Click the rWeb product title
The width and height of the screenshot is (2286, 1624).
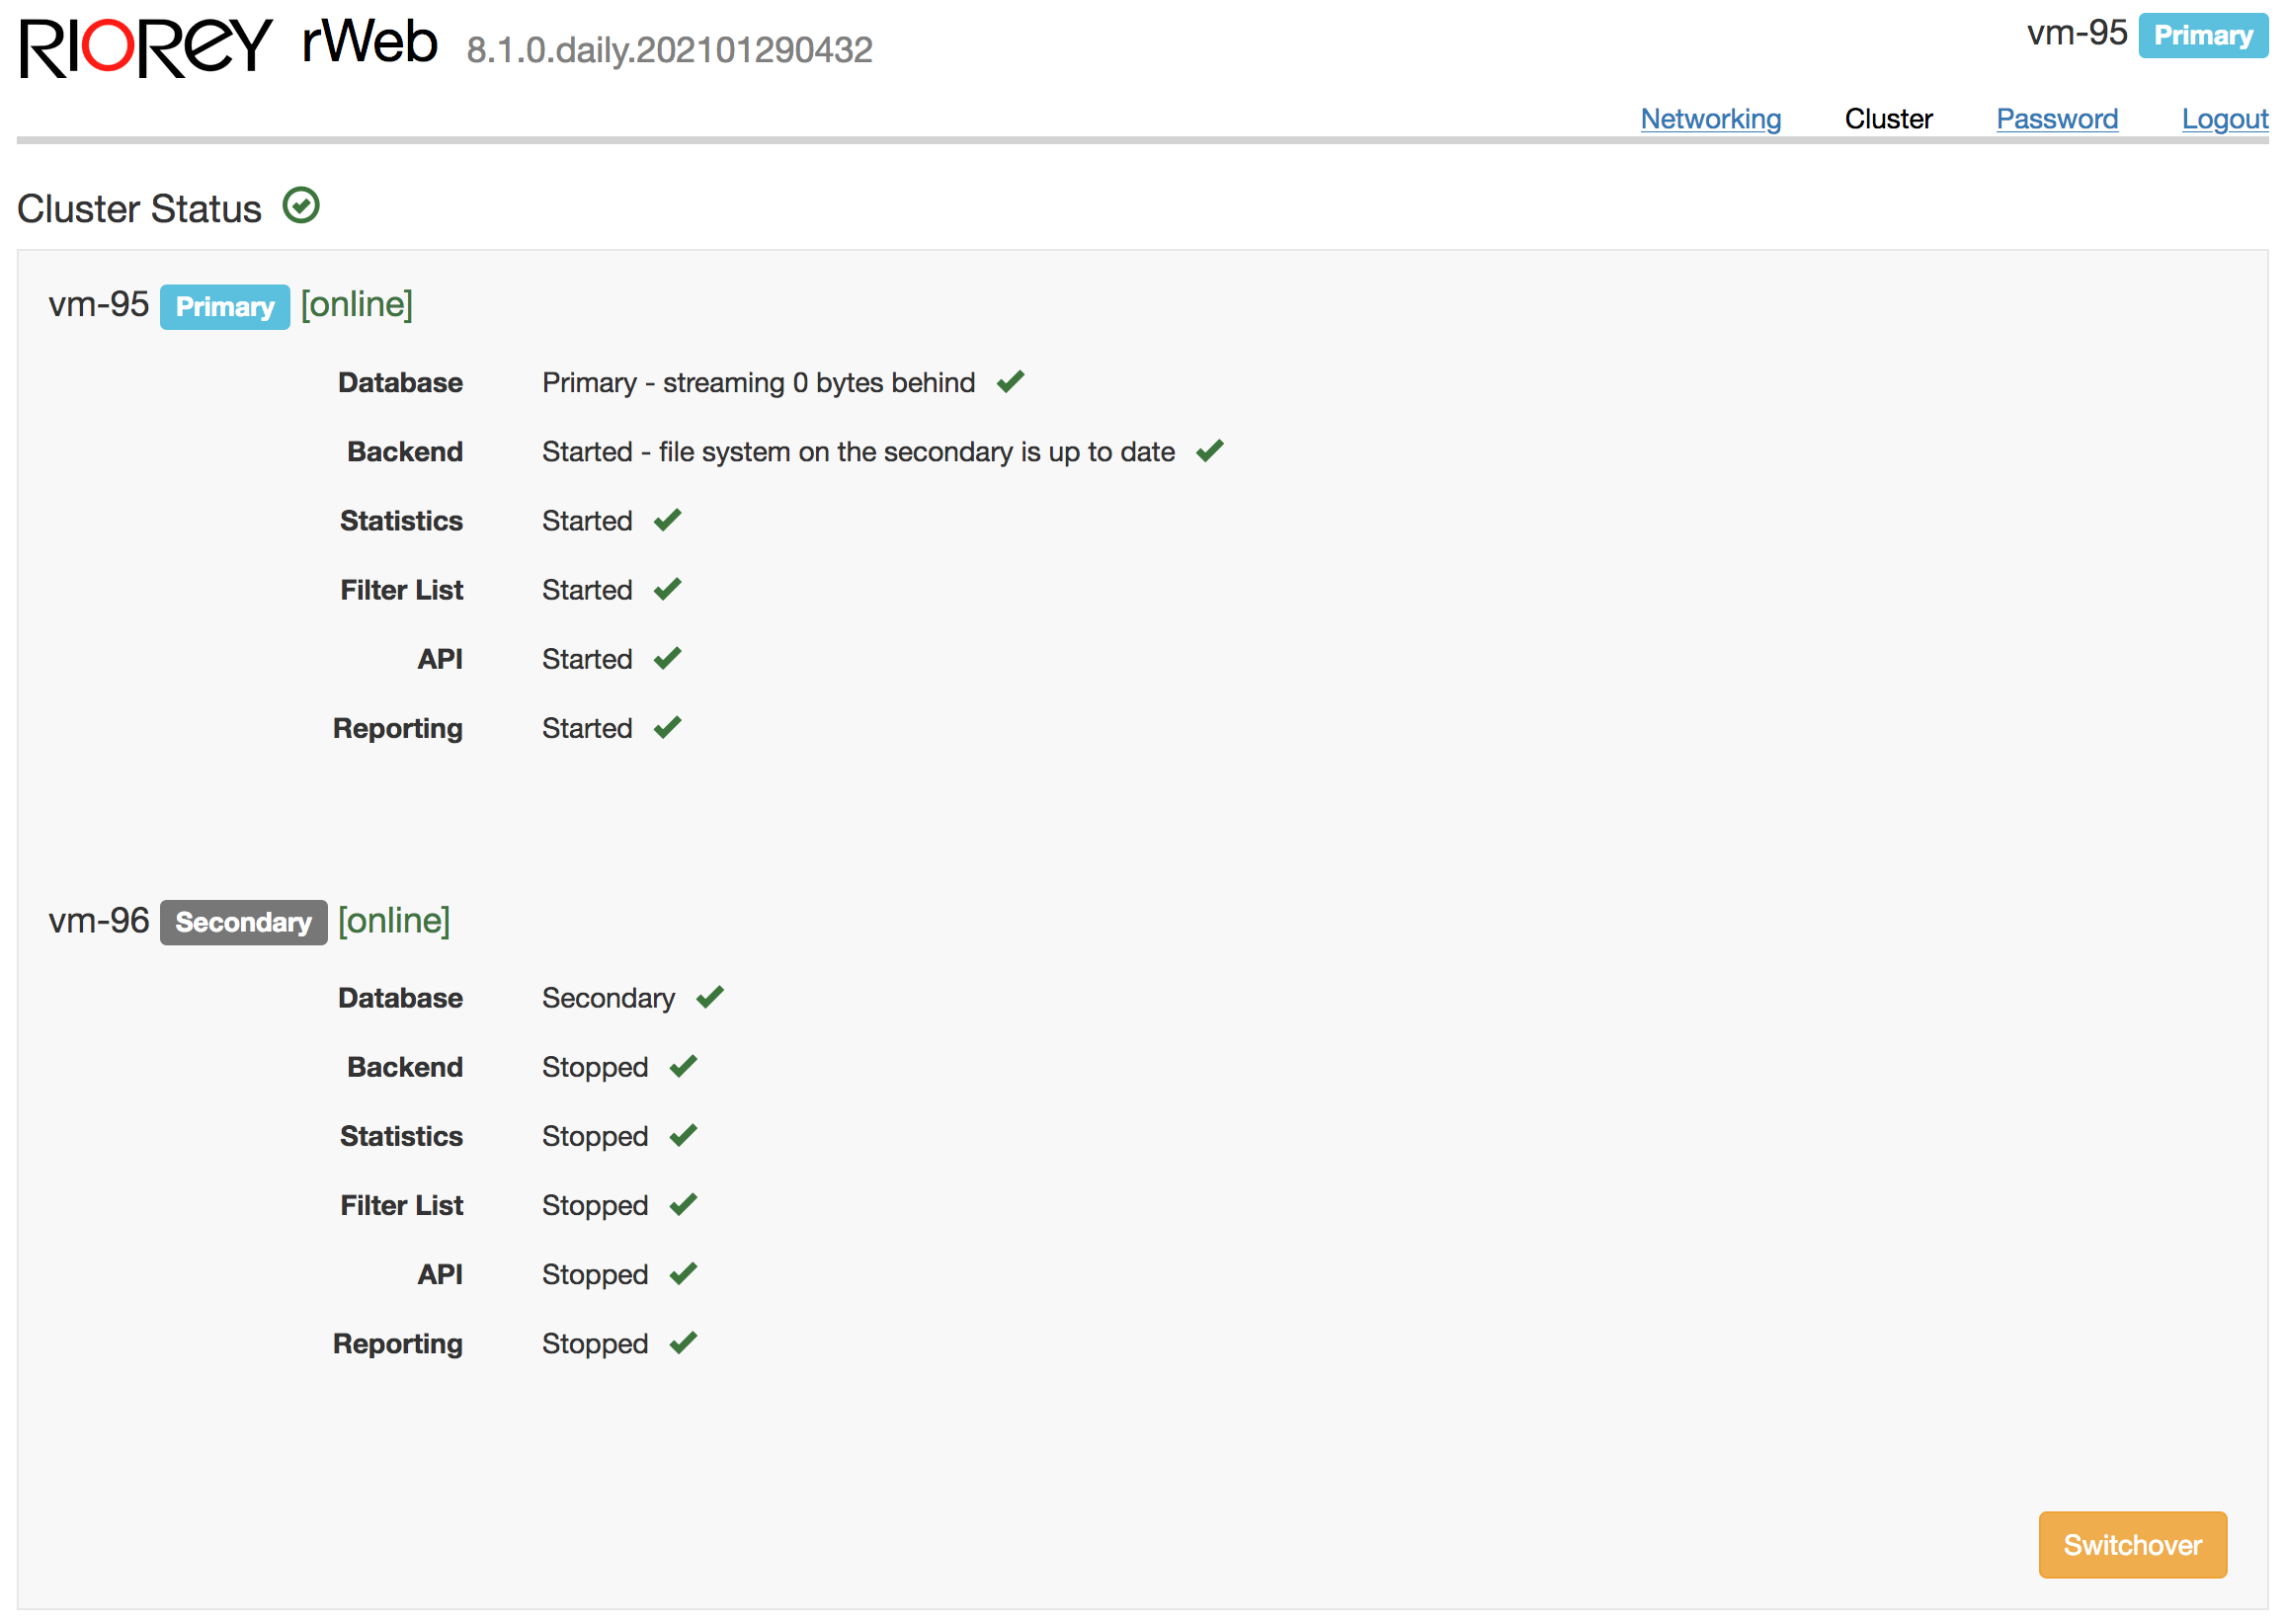(x=370, y=42)
